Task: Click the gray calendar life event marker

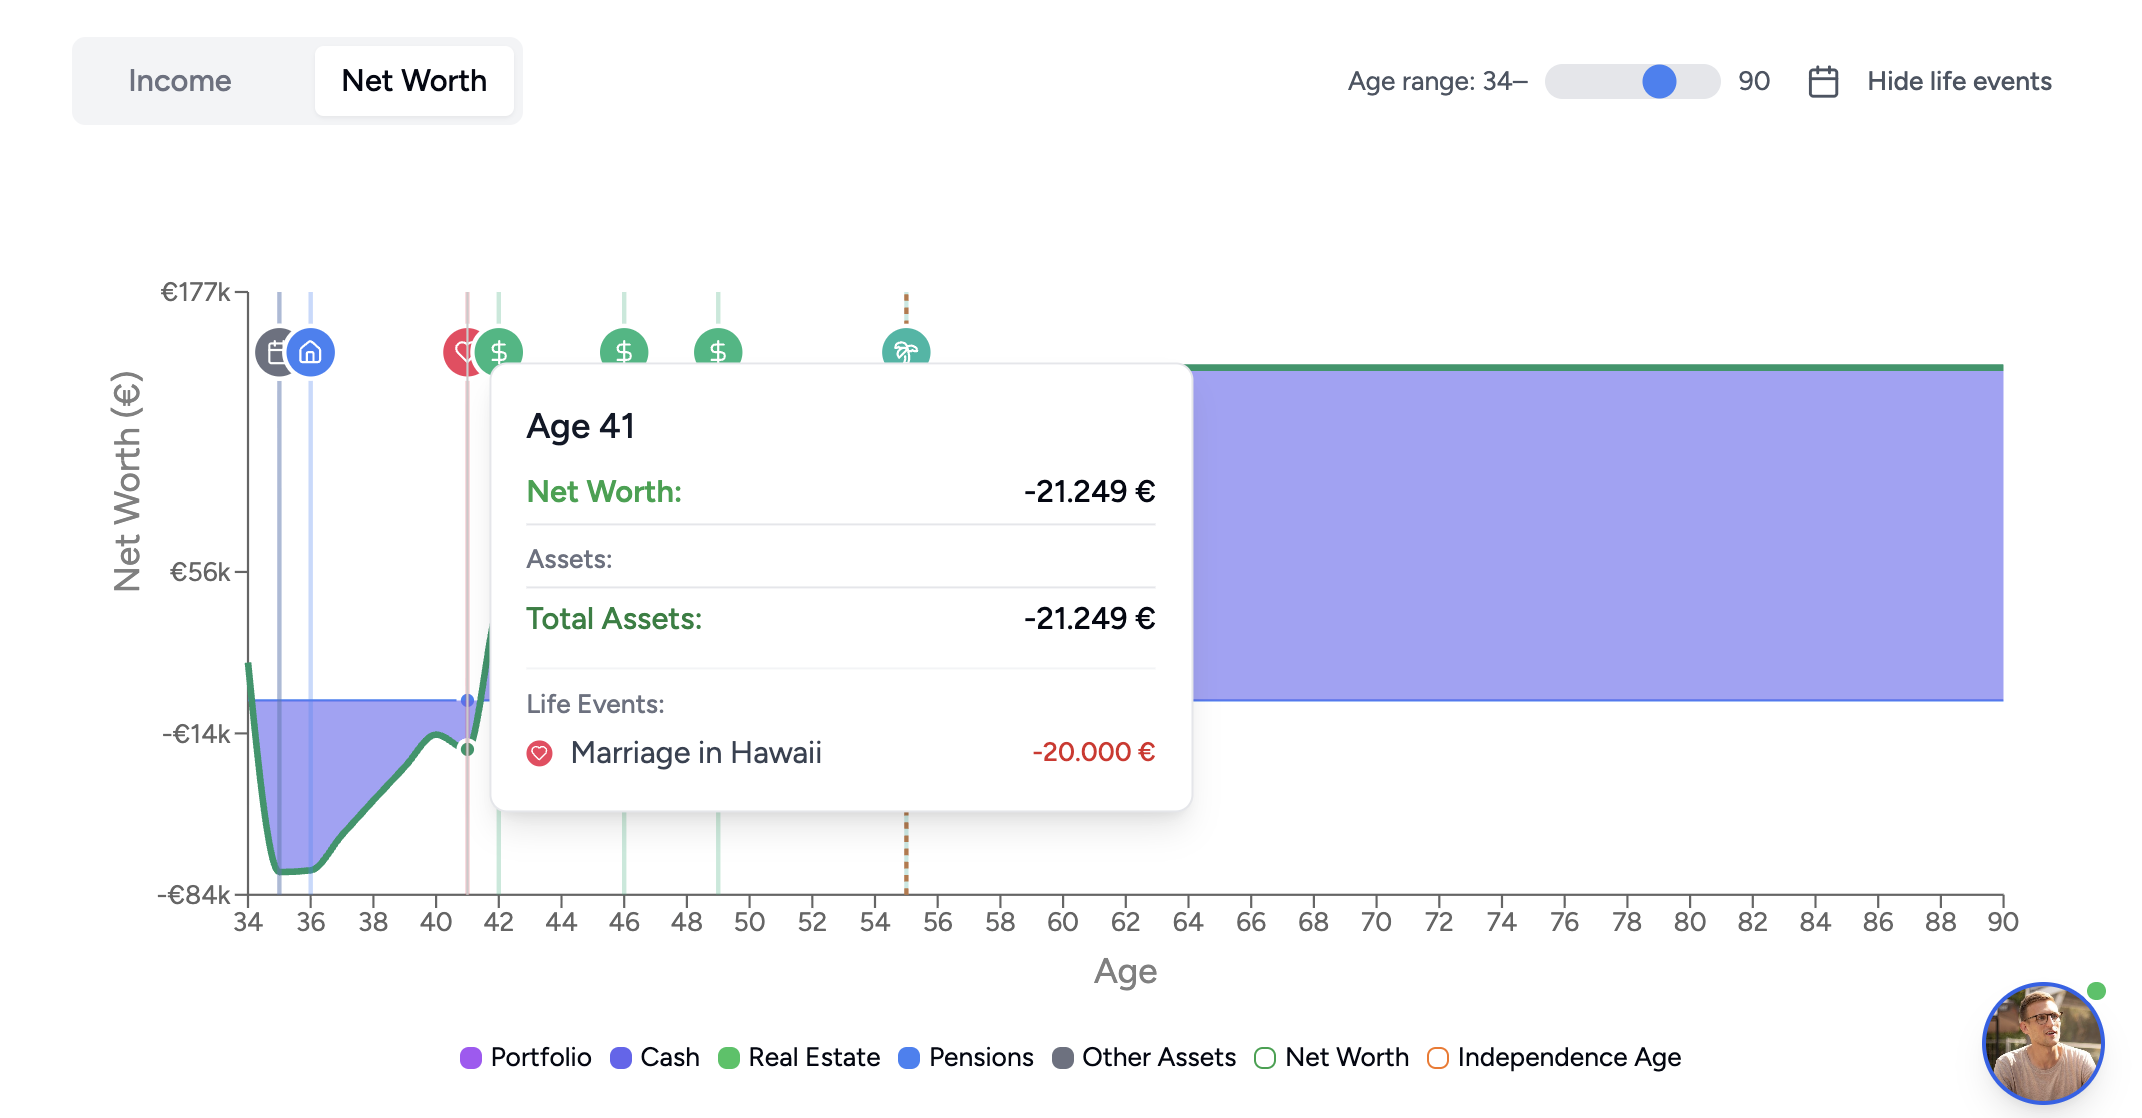Action: pos(270,352)
